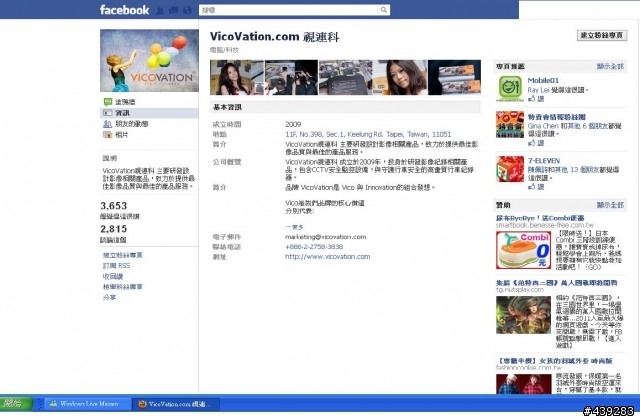Click phone number +886-2-2758-3838
Screen dimensions: 640x419
pos(314,247)
